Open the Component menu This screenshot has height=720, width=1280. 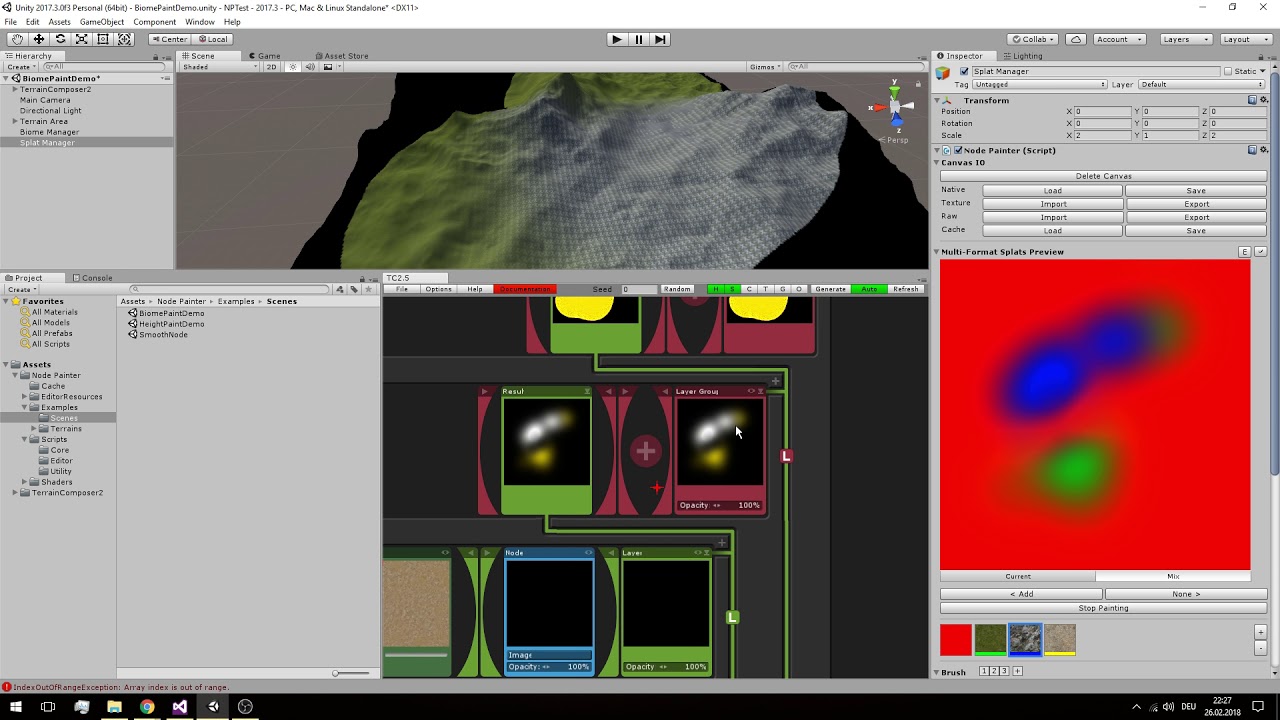coord(155,22)
